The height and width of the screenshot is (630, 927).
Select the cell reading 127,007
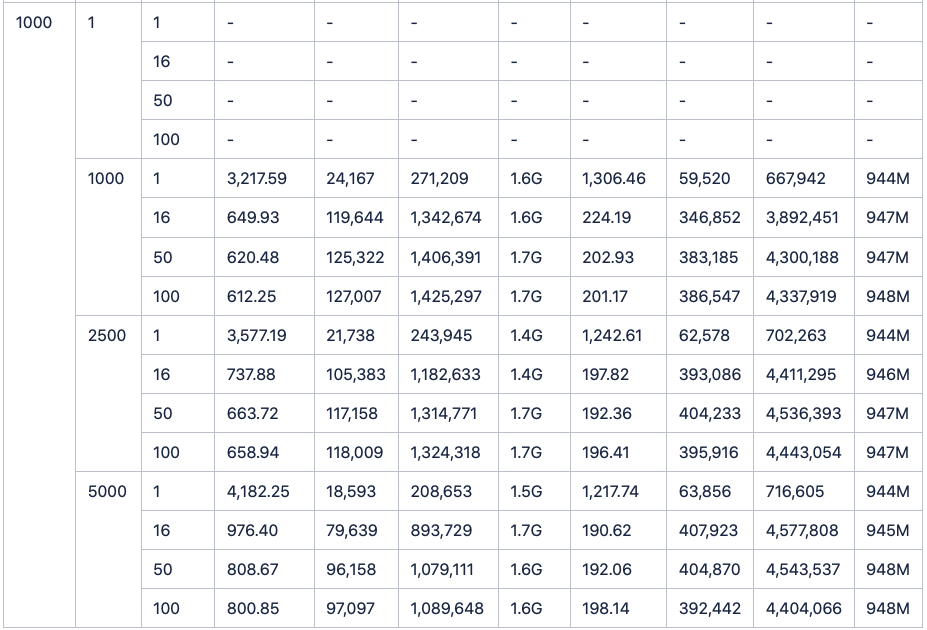click(354, 297)
